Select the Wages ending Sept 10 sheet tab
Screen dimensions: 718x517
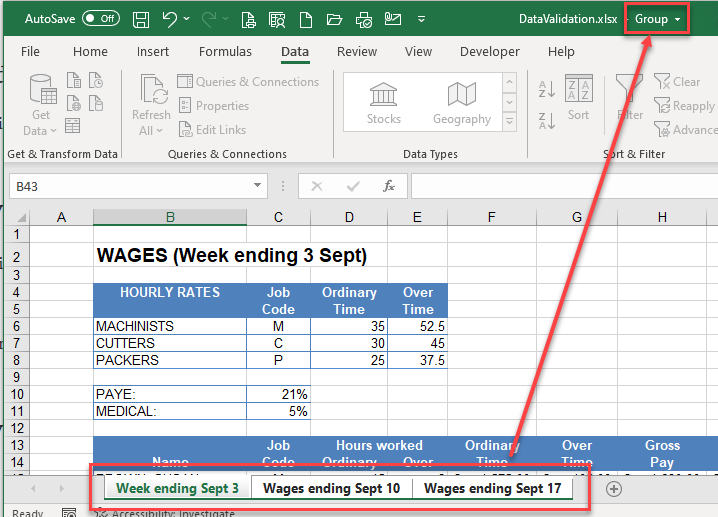[332, 489]
